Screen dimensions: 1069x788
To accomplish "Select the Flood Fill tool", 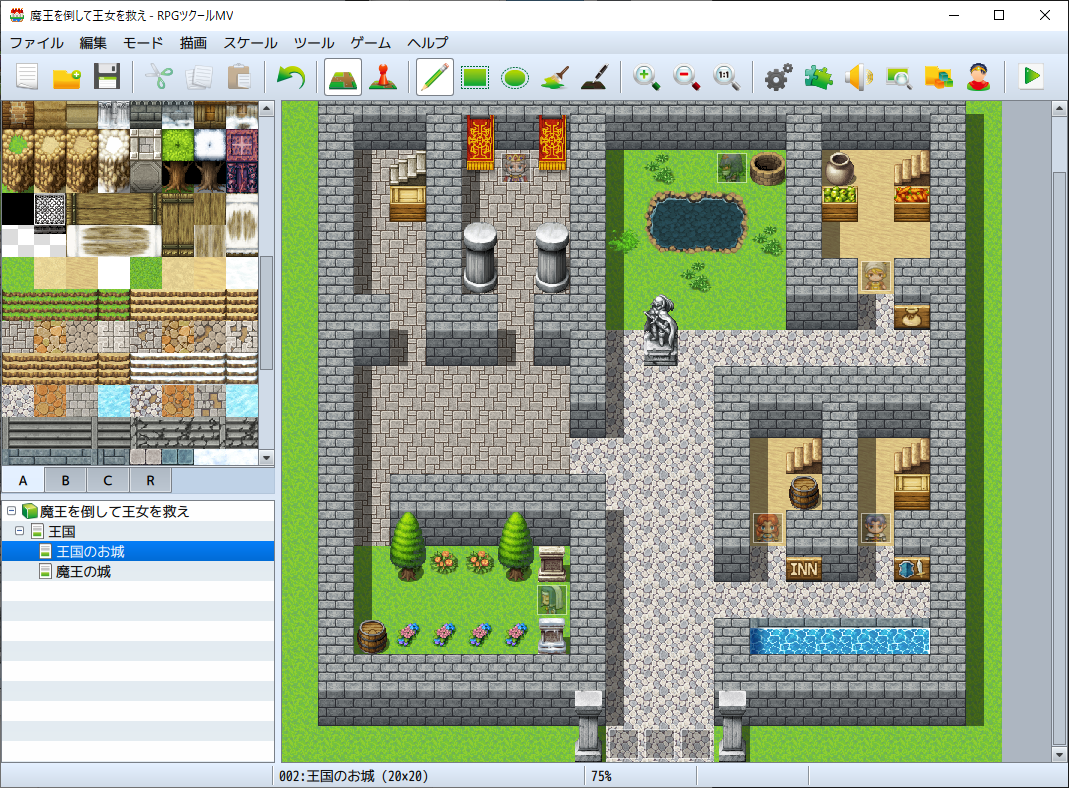I will [x=554, y=76].
